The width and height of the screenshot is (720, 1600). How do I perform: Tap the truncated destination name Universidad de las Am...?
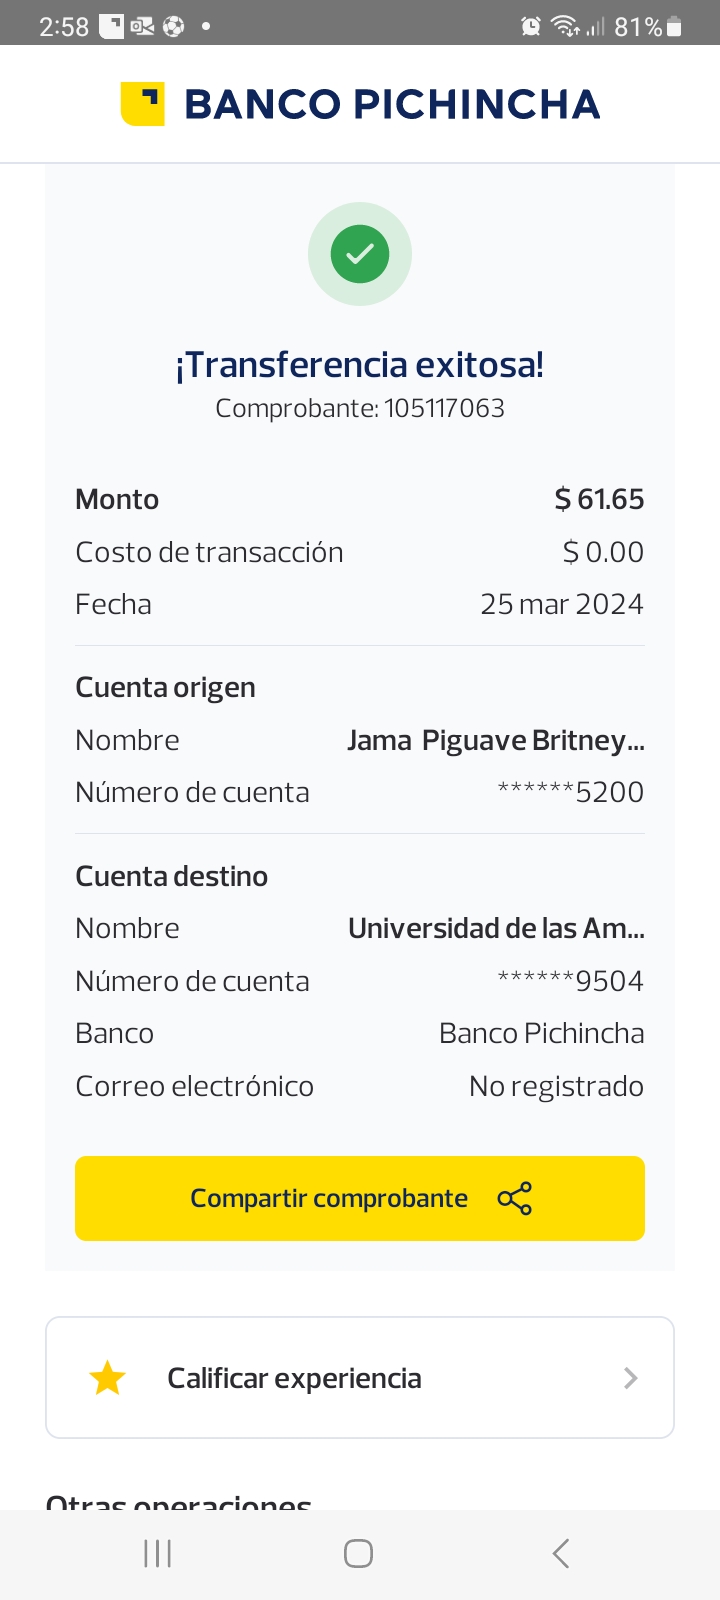click(x=496, y=928)
